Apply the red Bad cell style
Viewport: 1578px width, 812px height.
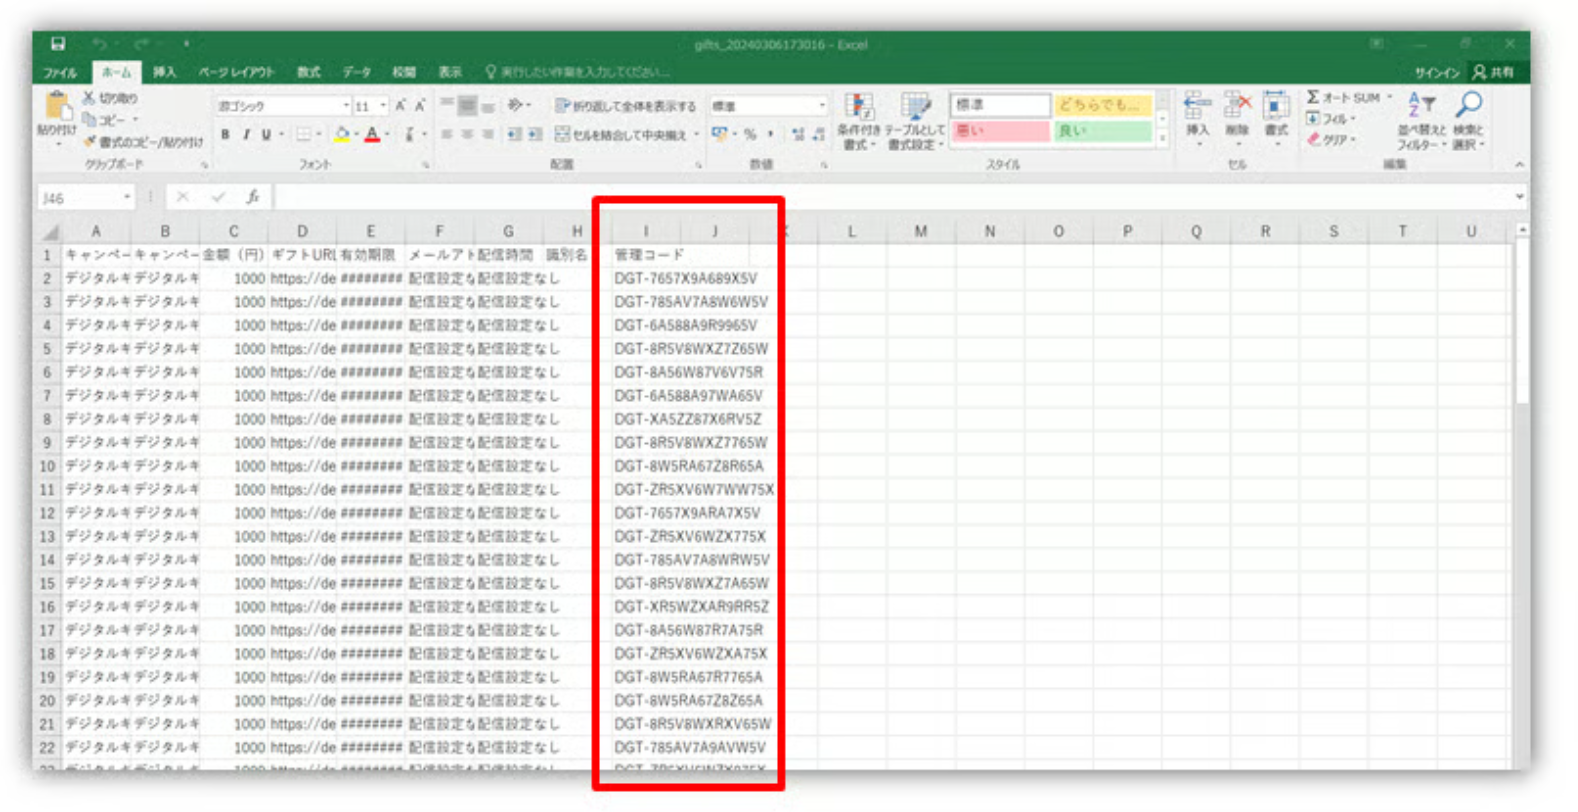(x=1000, y=131)
